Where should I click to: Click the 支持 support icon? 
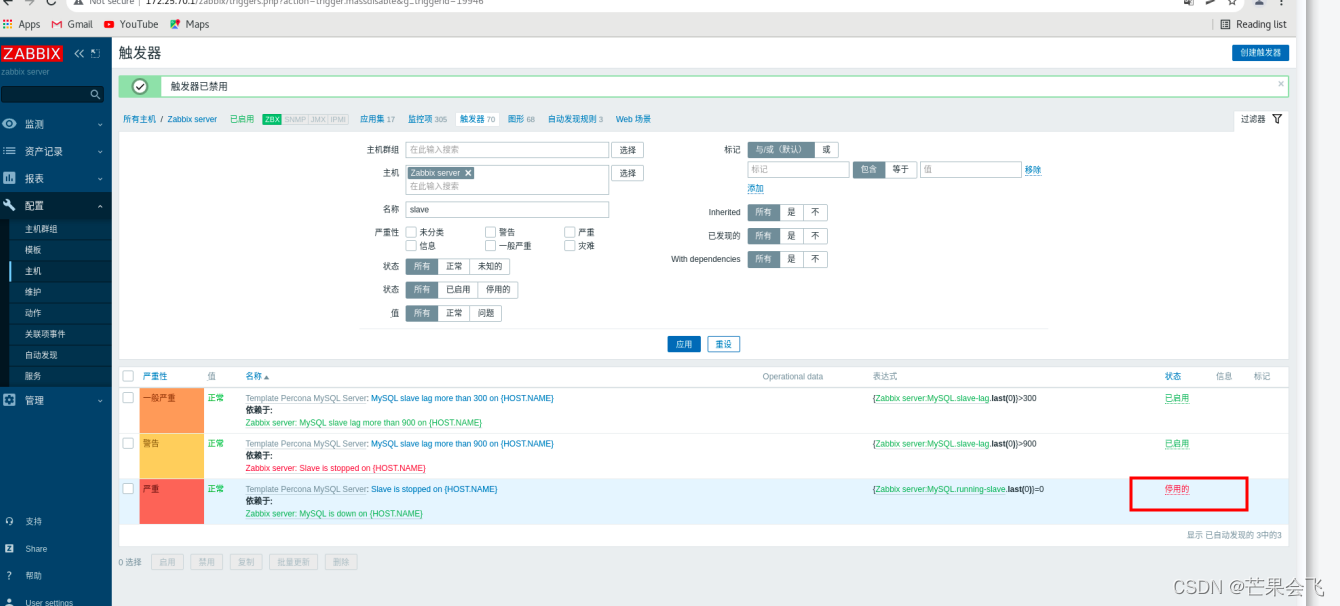tap(9, 521)
